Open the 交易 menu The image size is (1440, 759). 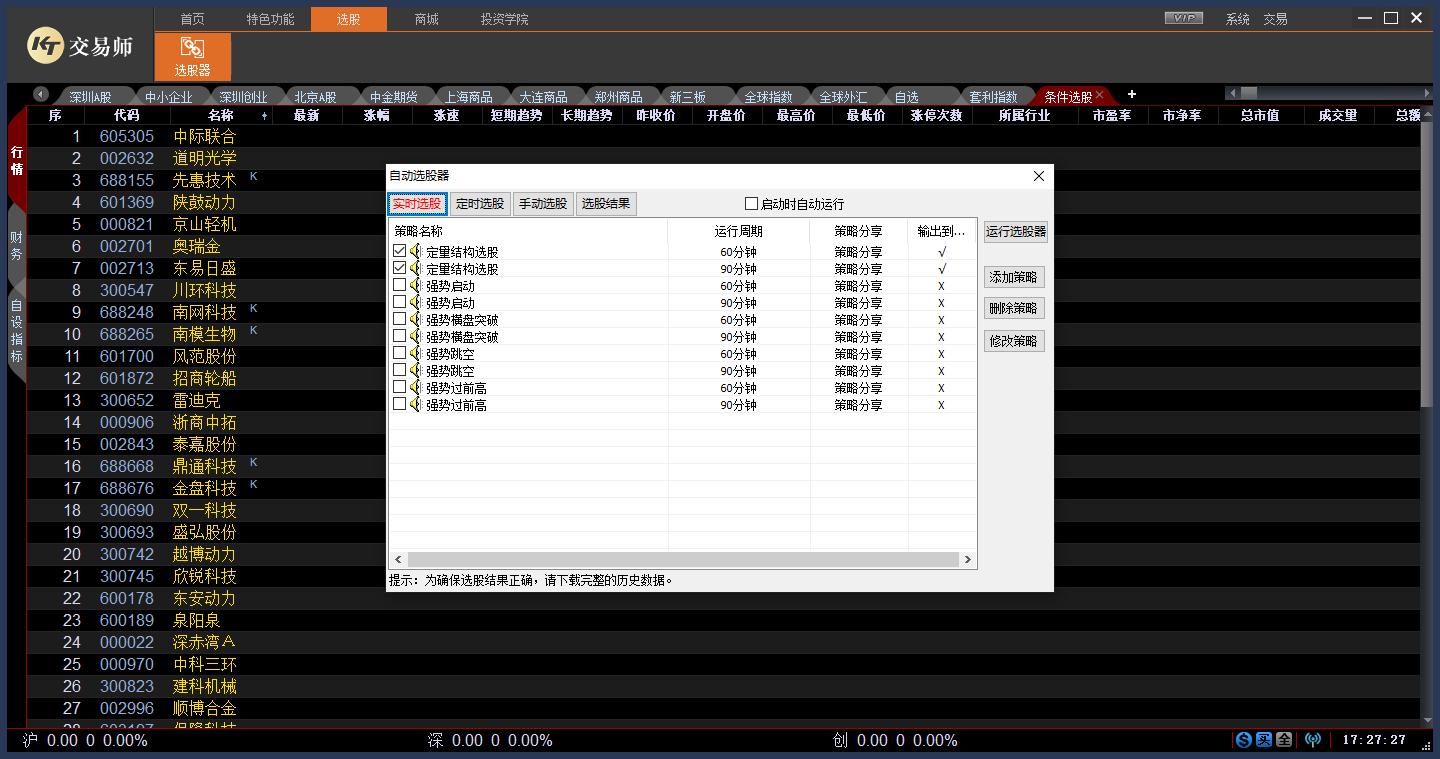click(1275, 19)
